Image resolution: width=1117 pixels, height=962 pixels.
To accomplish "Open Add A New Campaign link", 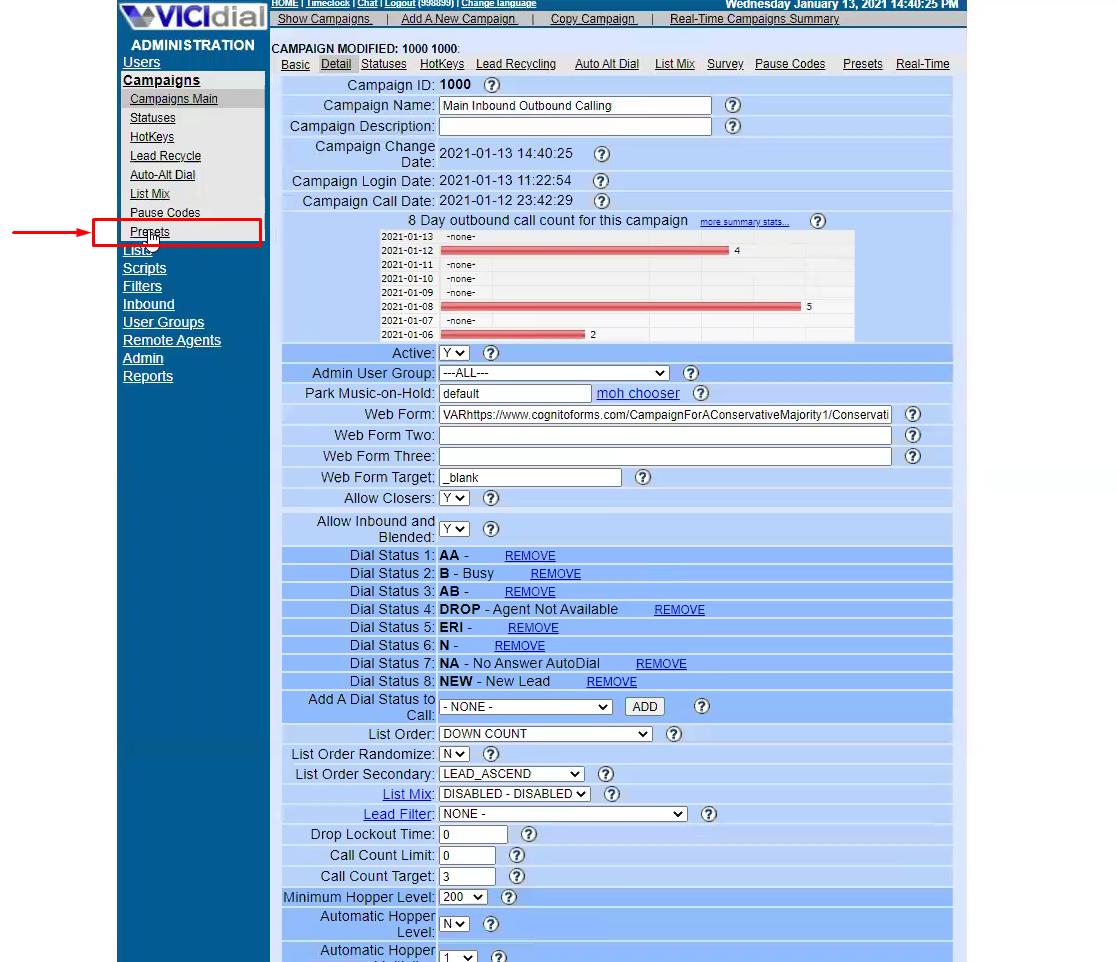I will tap(459, 19).
